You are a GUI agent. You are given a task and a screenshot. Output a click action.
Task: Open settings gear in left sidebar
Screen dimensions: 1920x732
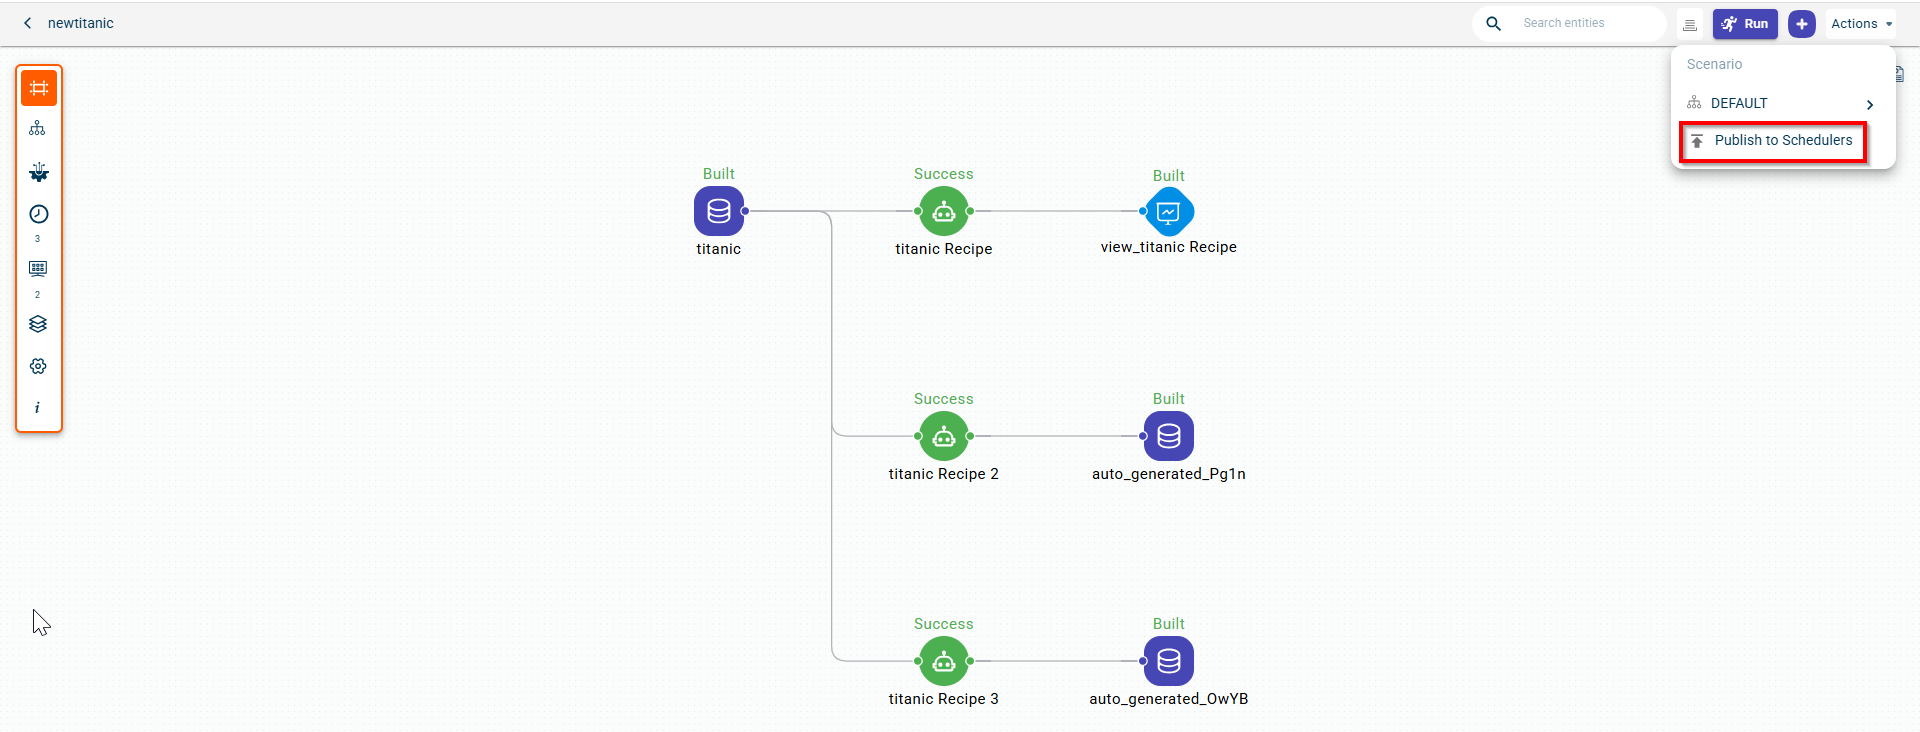tap(38, 366)
